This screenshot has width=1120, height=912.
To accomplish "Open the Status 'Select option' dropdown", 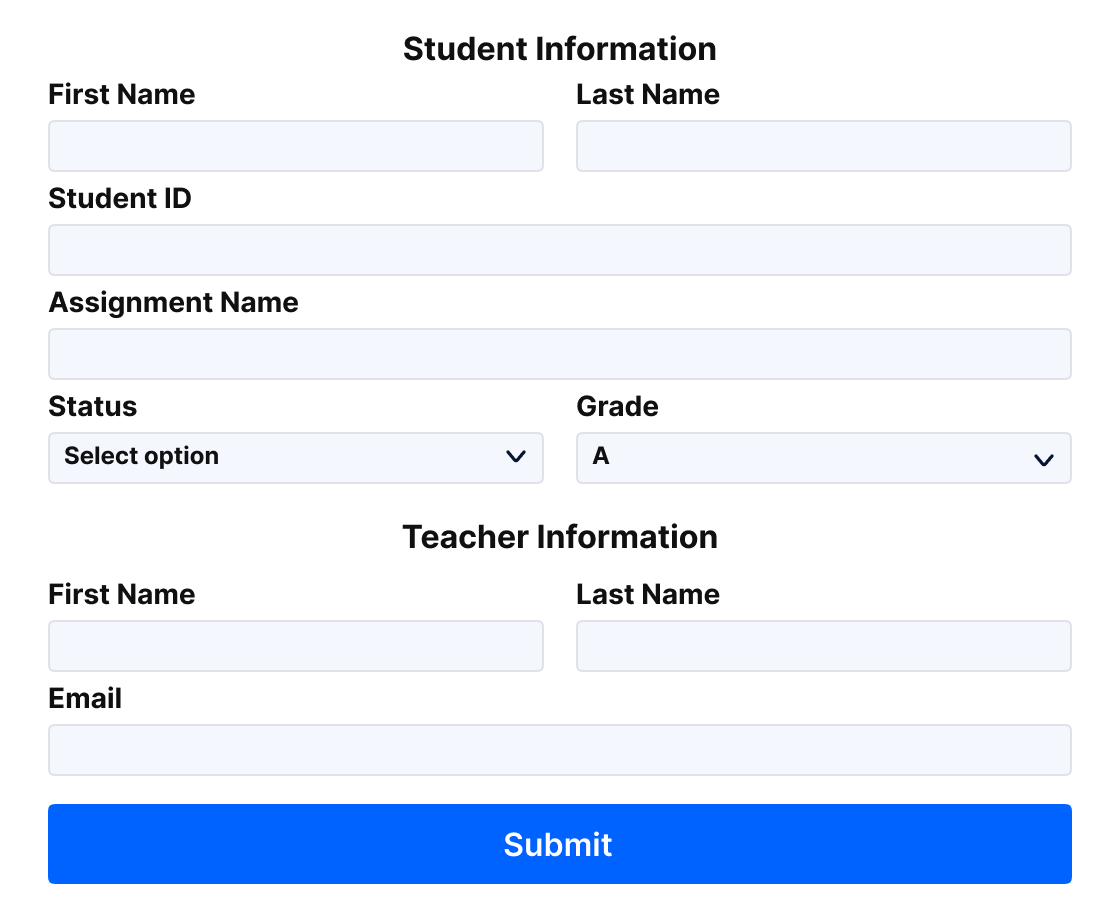I will tap(296, 458).
